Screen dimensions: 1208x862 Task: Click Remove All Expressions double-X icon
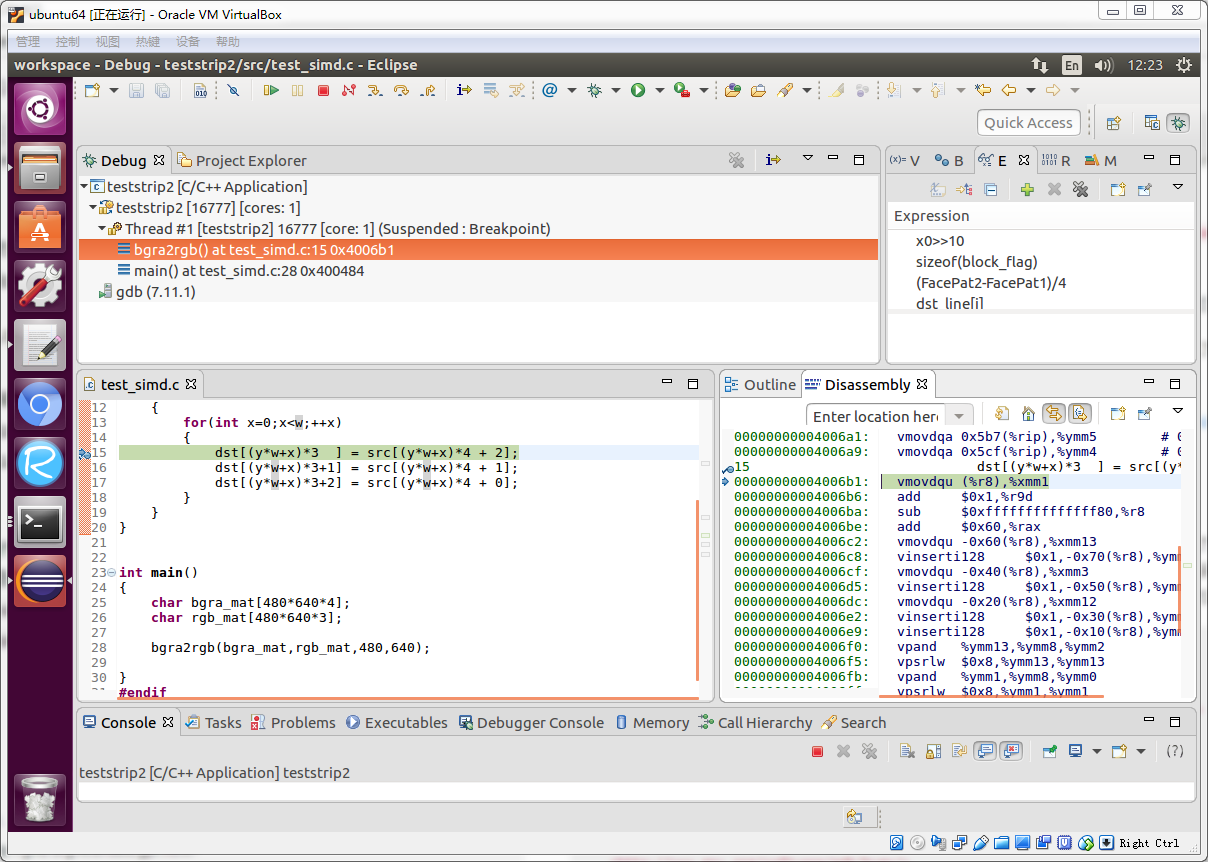(x=1080, y=189)
